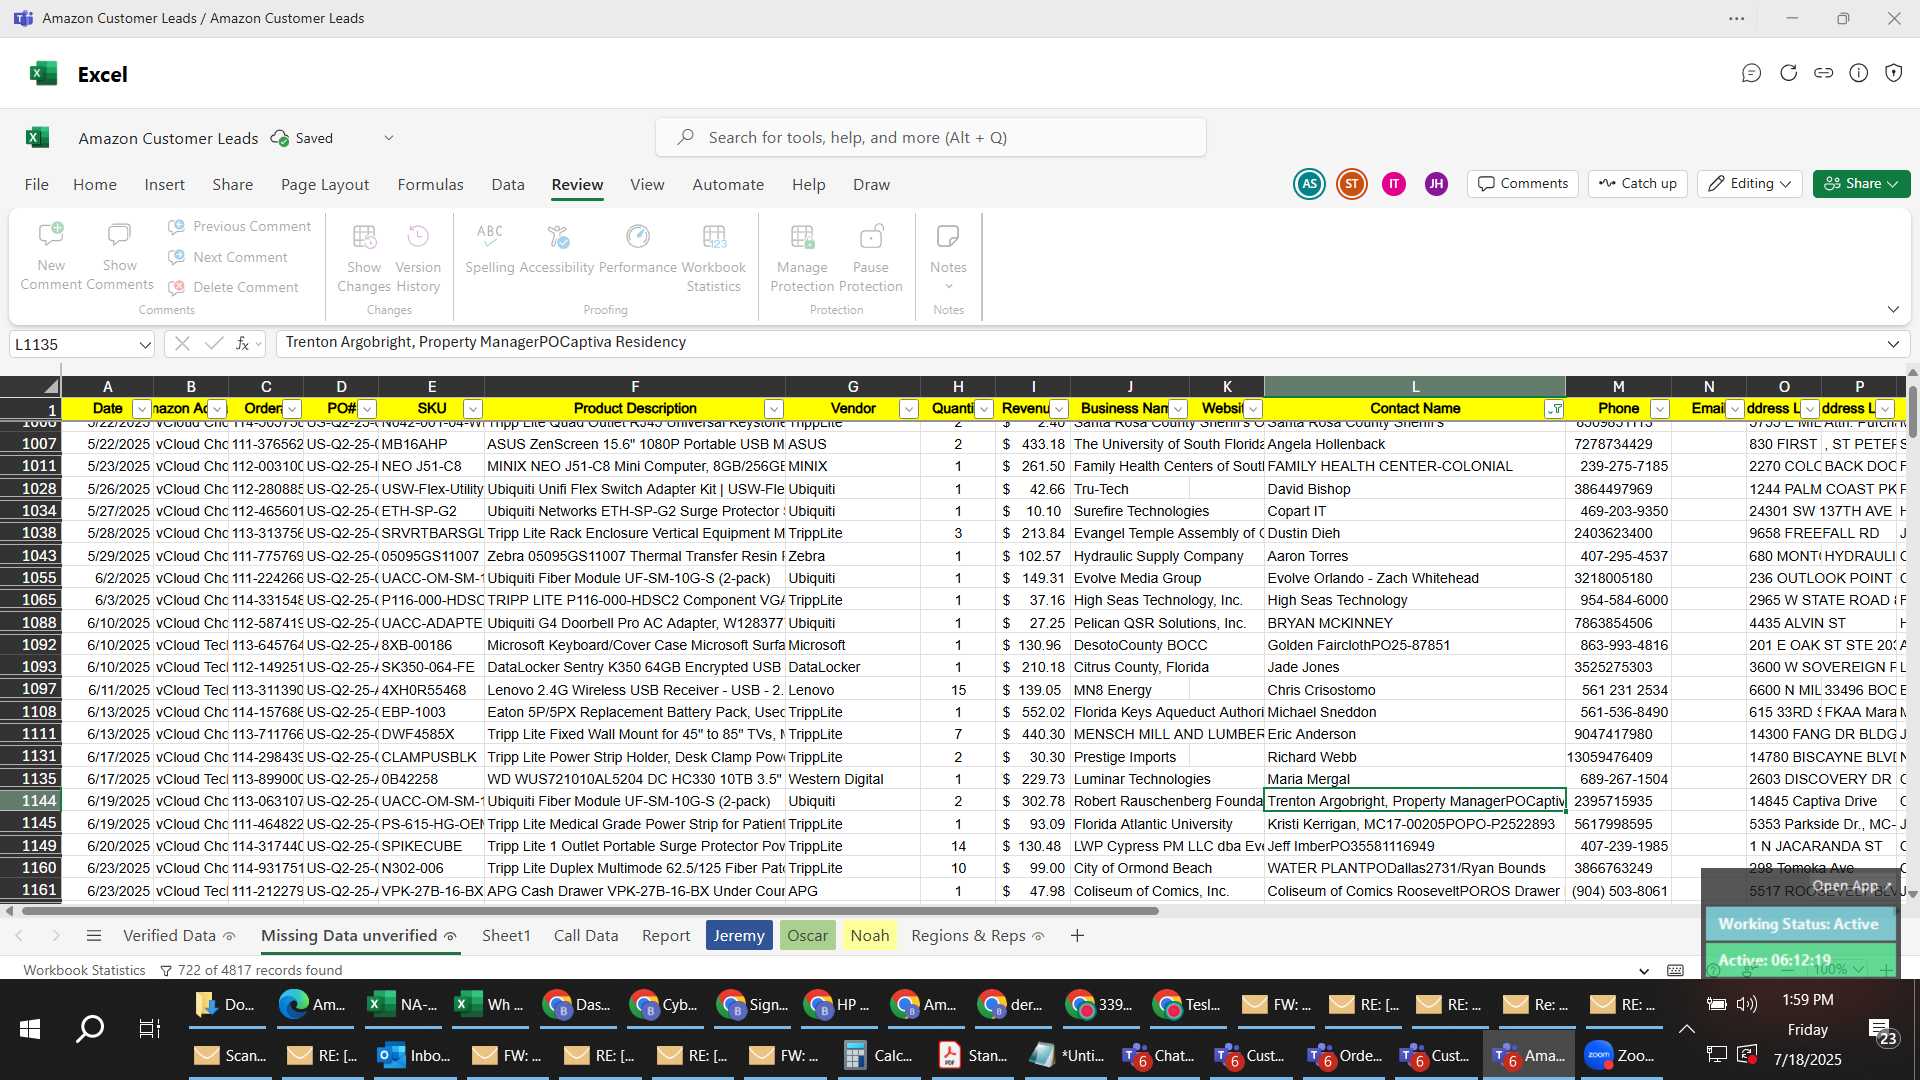The image size is (1920, 1080).
Task: Switch to the Formulas ribbon tab
Action: pos(431,185)
